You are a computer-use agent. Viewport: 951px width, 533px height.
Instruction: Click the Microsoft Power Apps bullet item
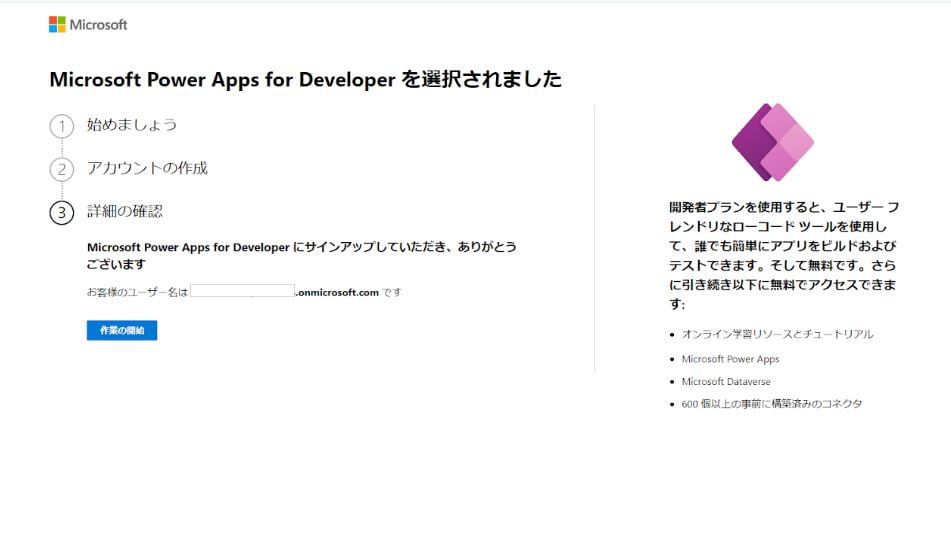[x=730, y=358]
